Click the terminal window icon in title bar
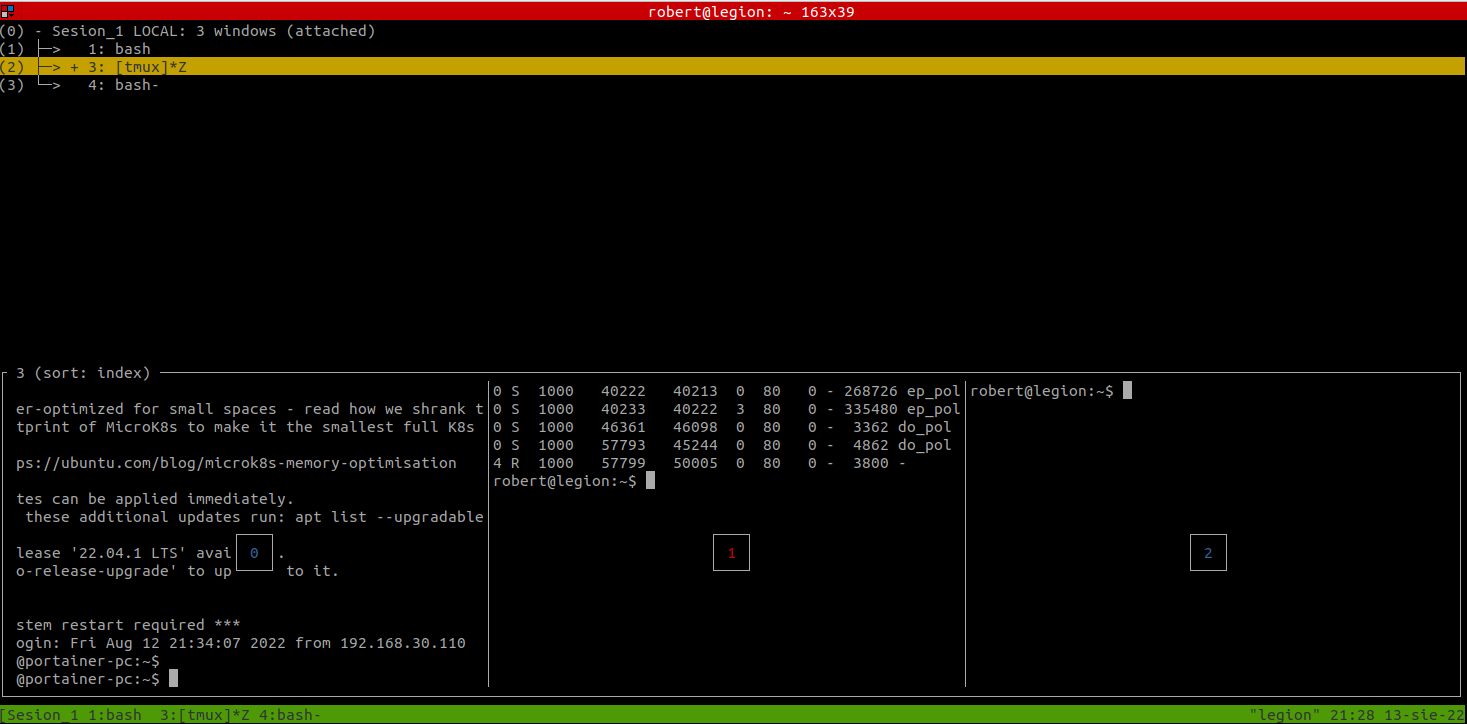The width and height of the screenshot is (1467, 724). (x=7, y=10)
